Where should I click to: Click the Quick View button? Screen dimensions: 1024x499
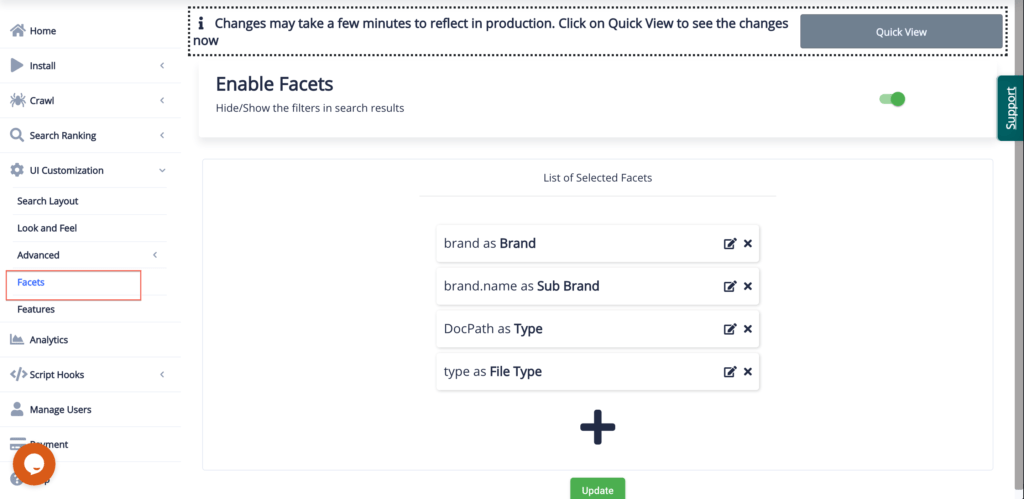(901, 31)
